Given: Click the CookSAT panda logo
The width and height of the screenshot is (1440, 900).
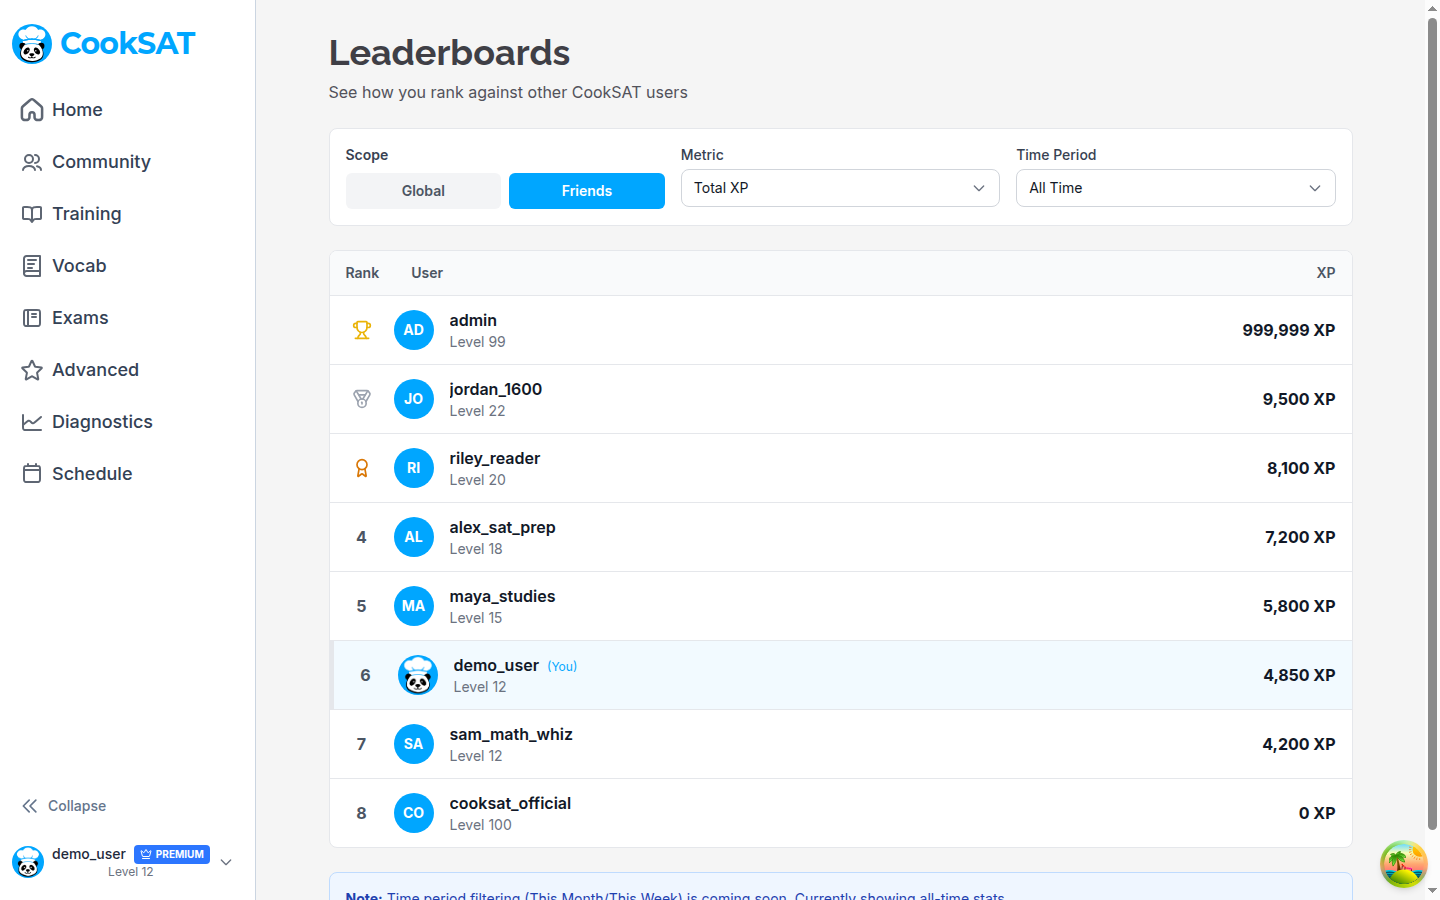Looking at the screenshot, I should point(32,44).
